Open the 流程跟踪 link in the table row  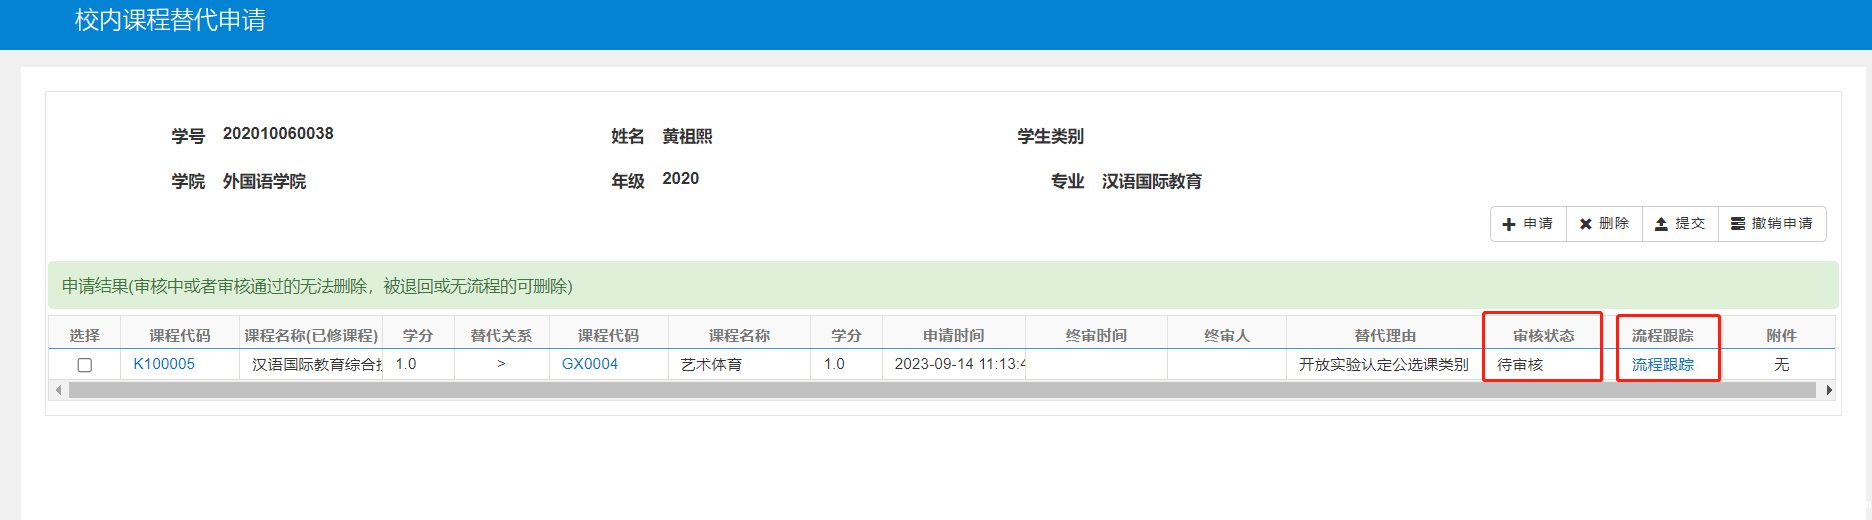(1663, 365)
